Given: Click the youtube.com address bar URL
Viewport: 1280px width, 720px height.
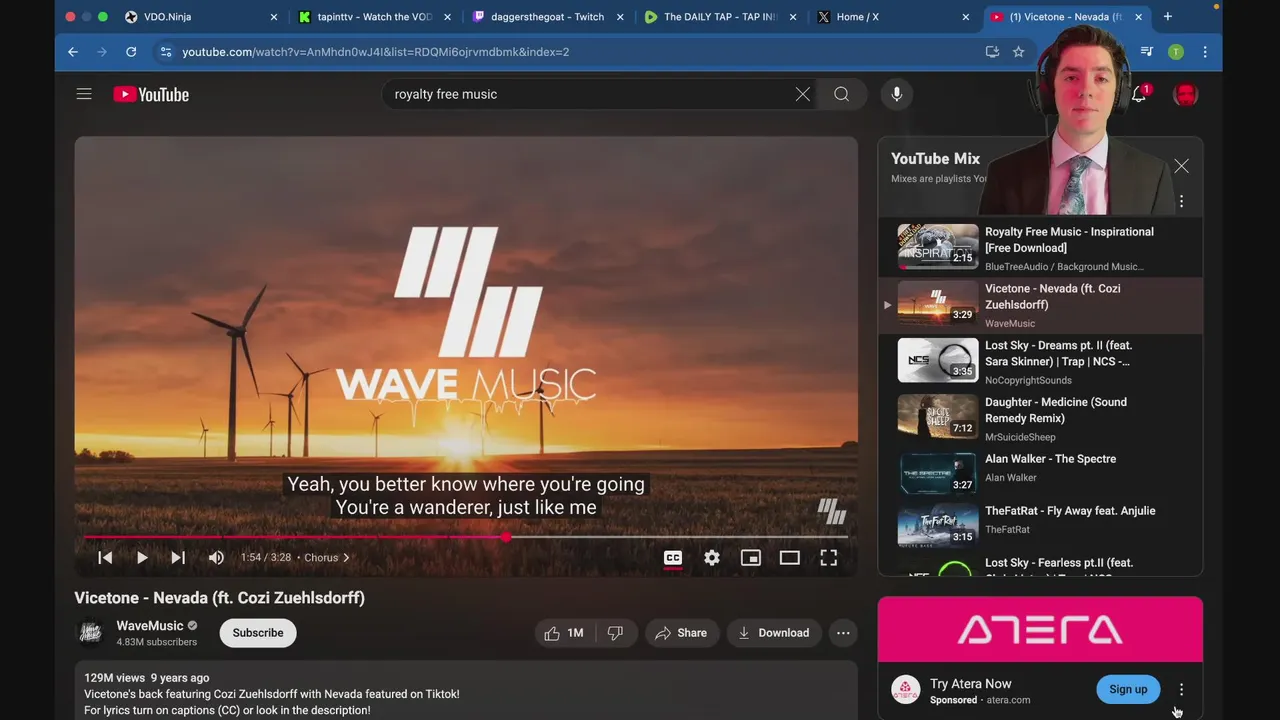Looking at the screenshot, I should [376, 52].
